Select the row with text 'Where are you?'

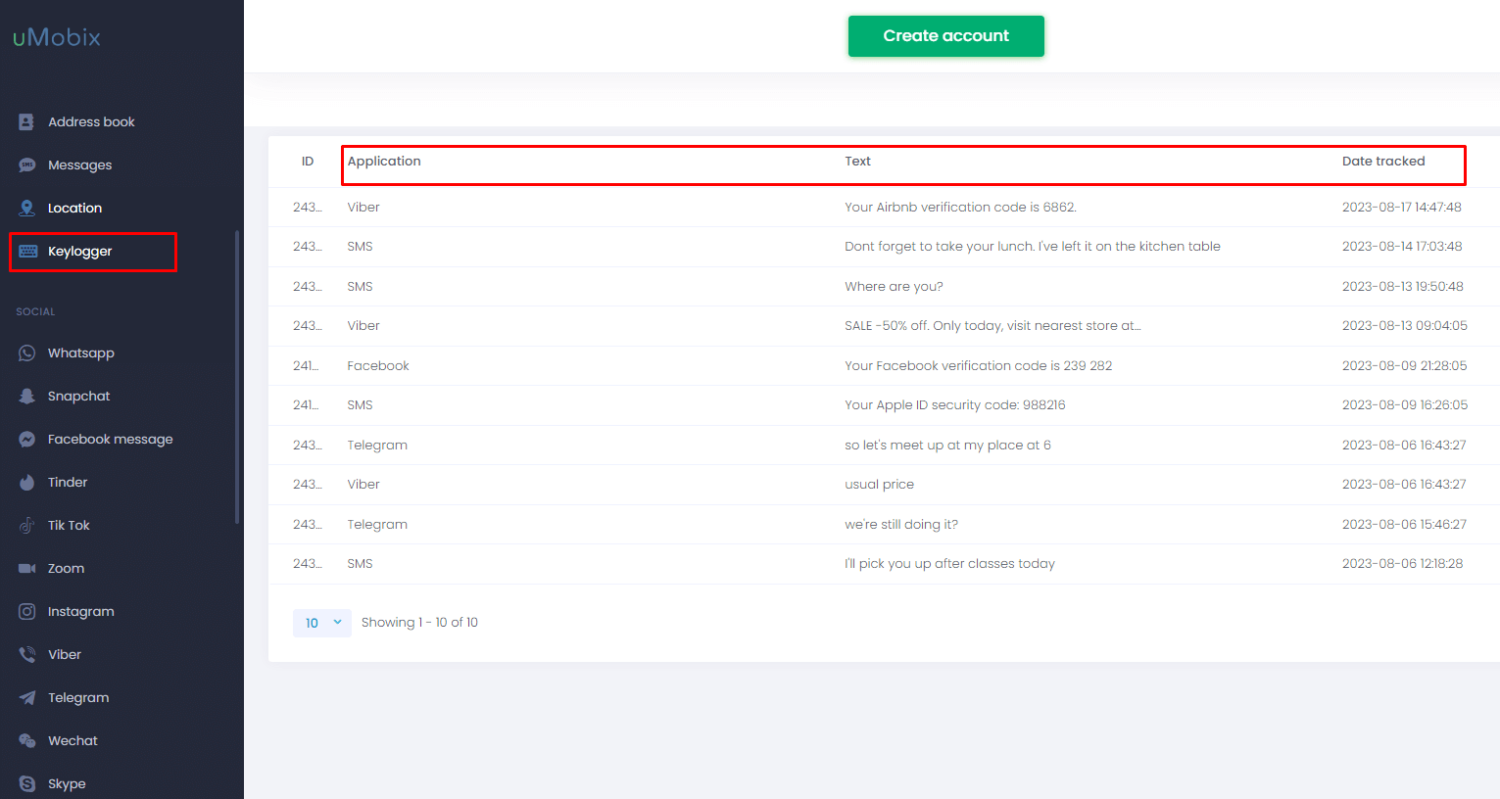point(893,286)
